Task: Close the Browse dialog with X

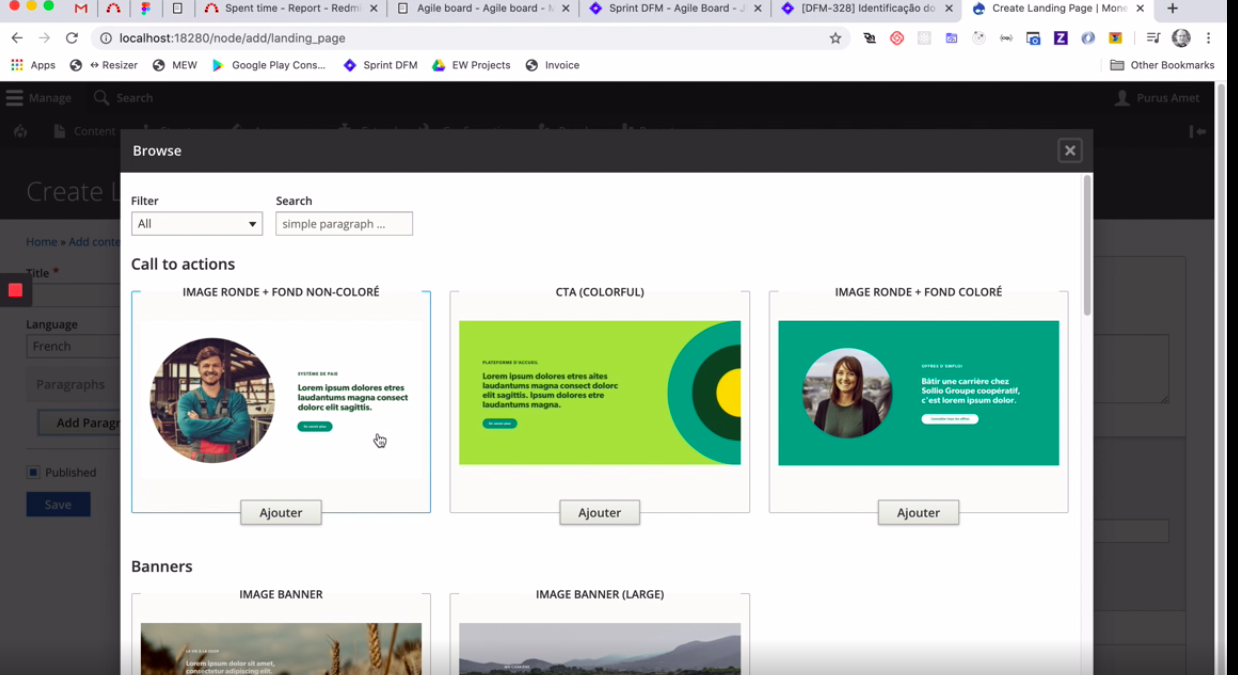Action: pos(1070,150)
